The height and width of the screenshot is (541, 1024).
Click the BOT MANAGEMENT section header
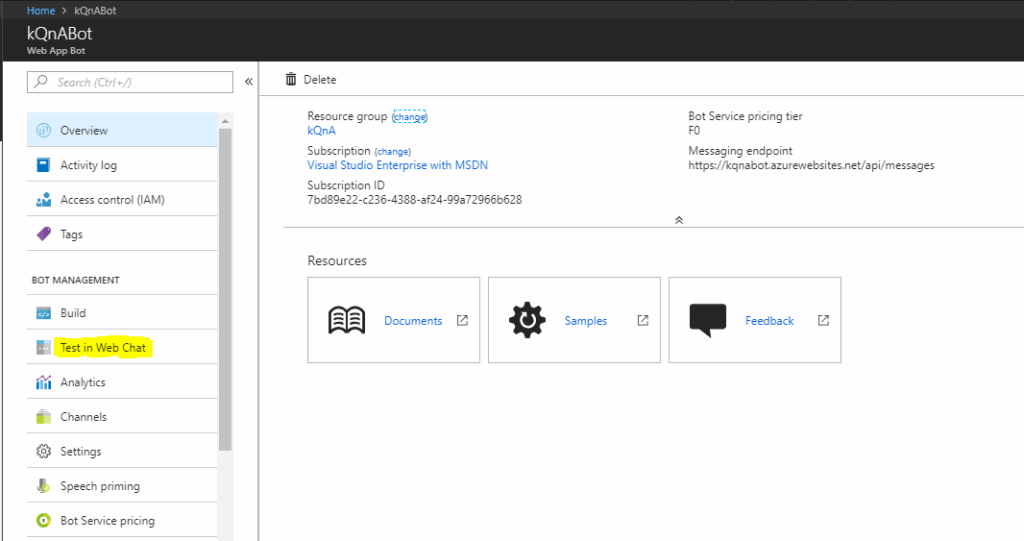(76, 280)
